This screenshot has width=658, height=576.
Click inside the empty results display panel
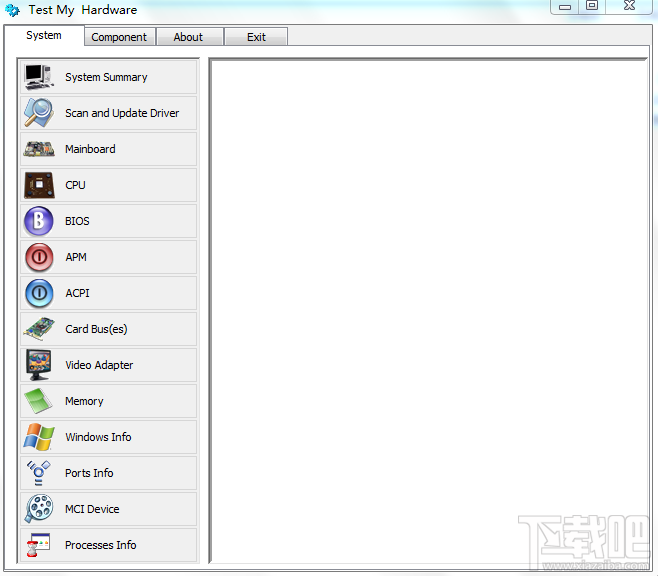[x=428, y=310]
